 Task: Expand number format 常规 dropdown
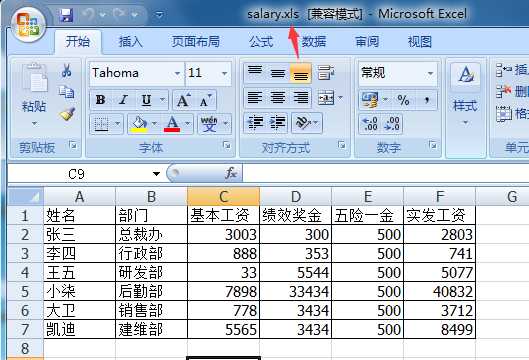coord(430,73)
